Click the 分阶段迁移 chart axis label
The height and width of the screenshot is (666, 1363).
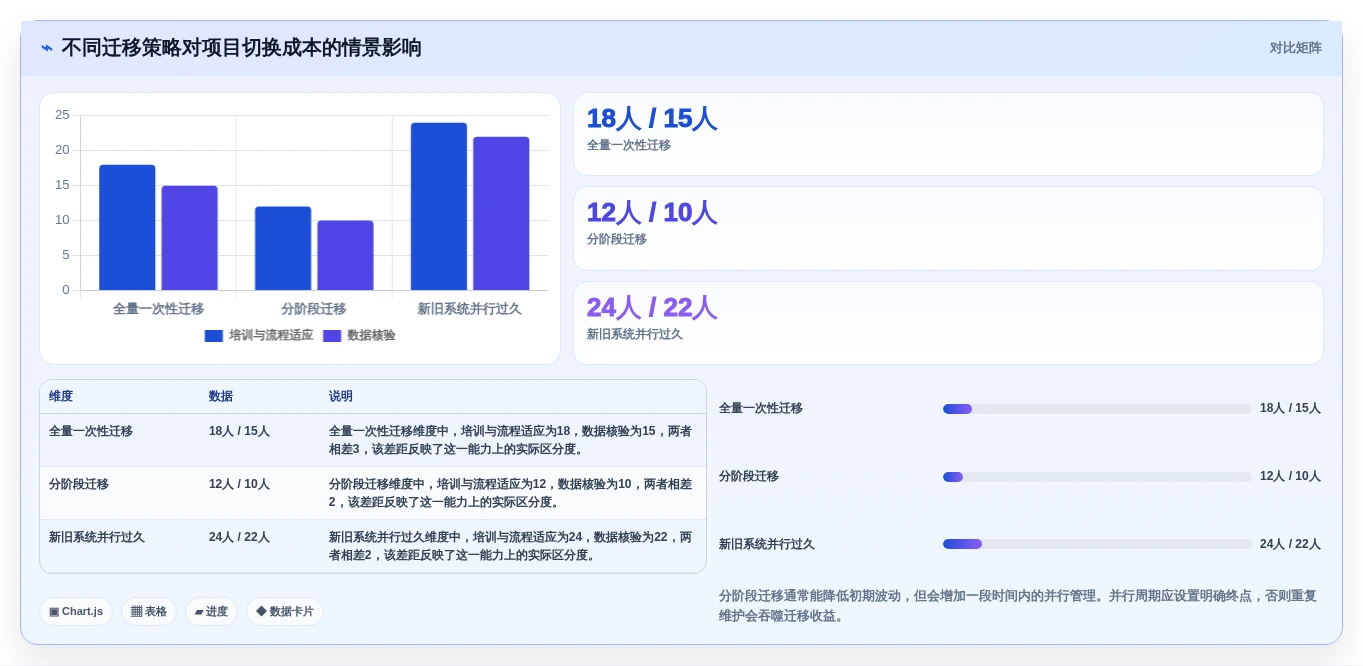[314, 309]
